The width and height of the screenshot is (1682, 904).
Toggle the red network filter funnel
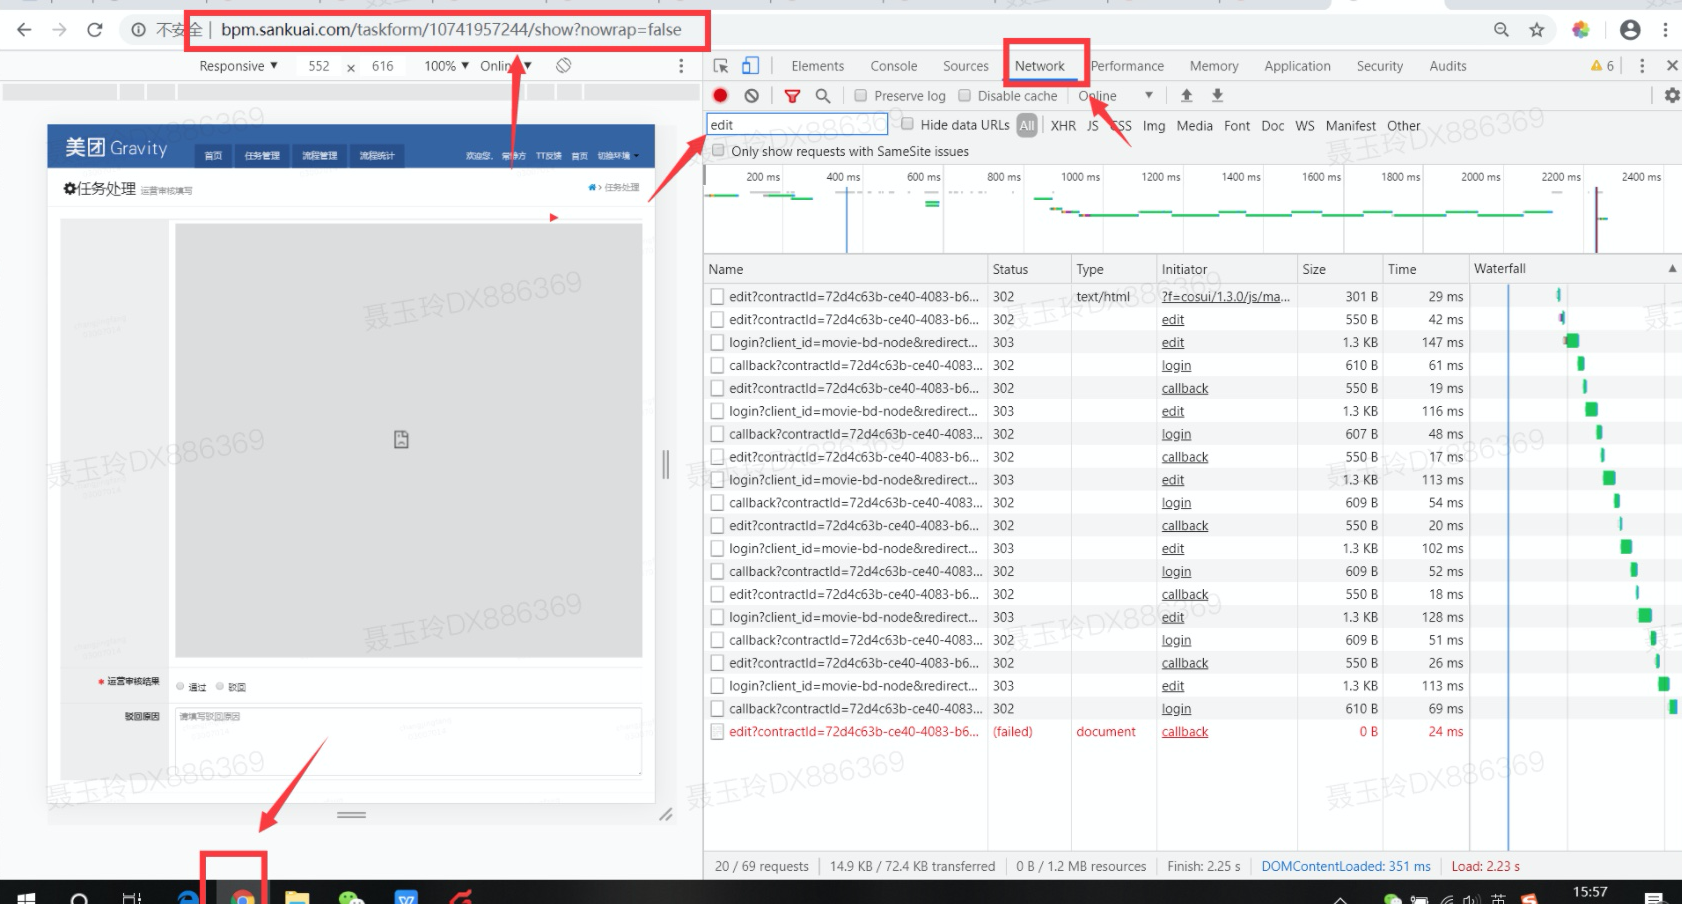pyautogui.click(x=792, y=96)
